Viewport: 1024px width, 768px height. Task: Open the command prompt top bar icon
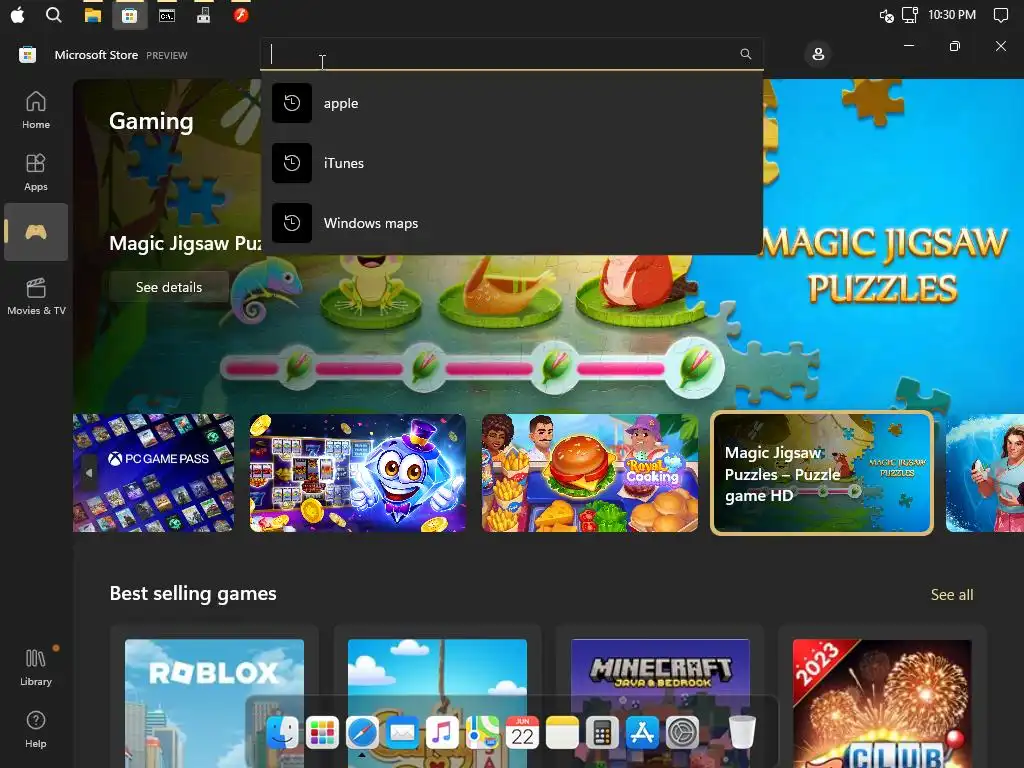click(167, 16)
